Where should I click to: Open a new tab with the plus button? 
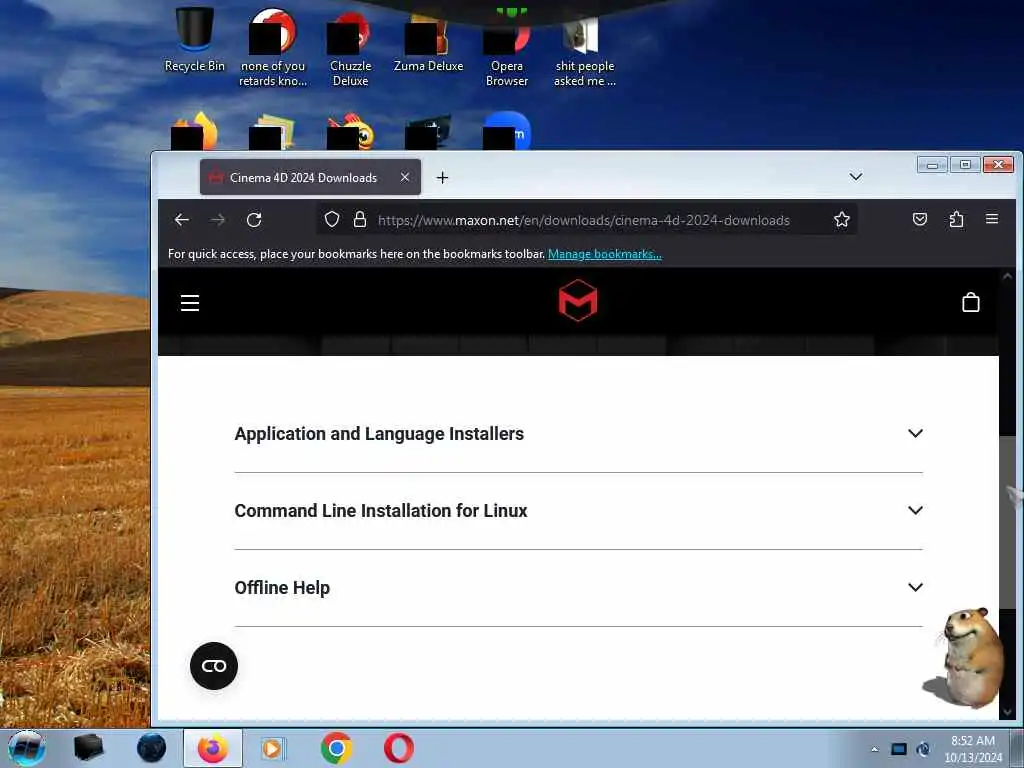coord(442,178)
